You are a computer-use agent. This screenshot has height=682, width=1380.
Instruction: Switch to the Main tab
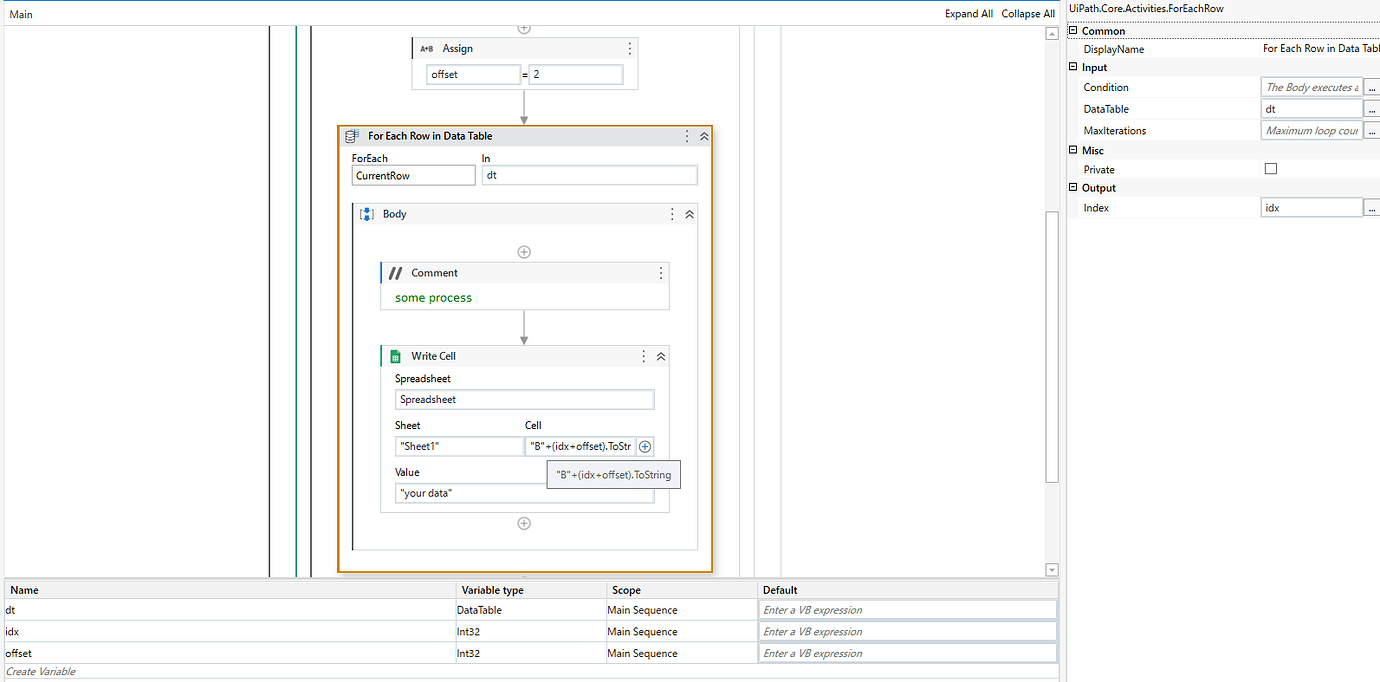pos(20,13)
